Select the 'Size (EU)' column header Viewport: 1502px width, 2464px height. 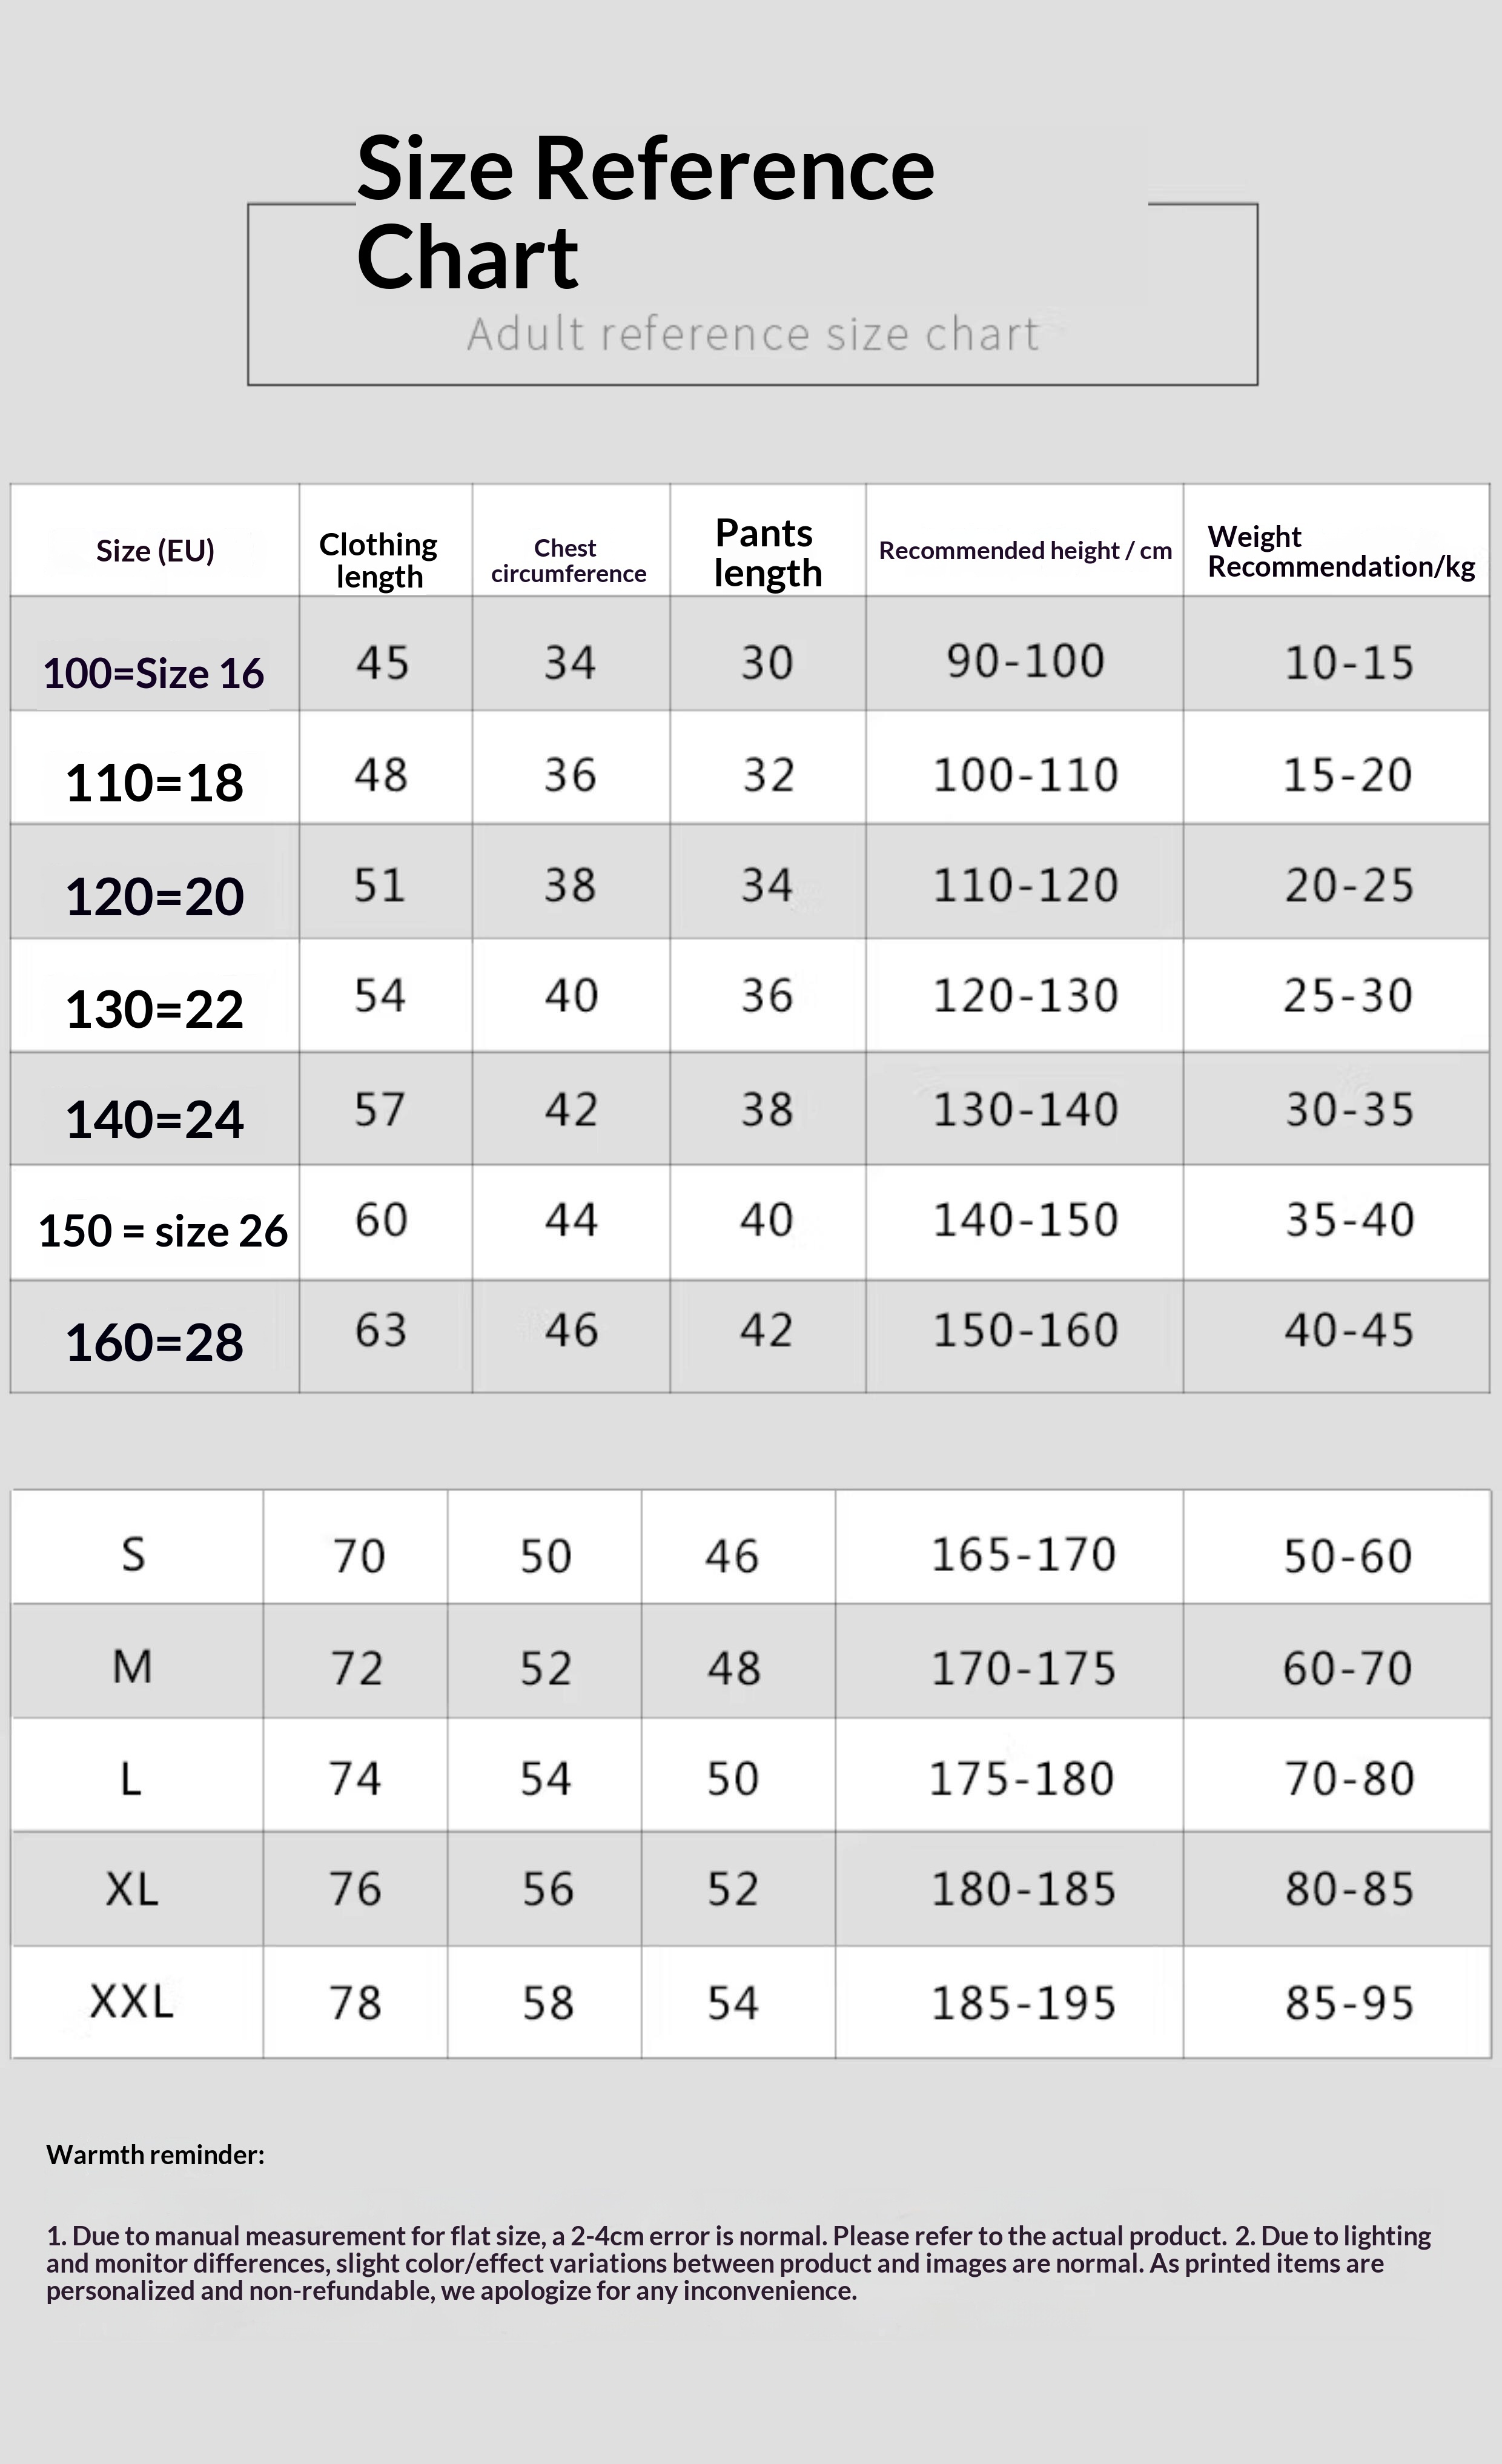coord(155,550)
